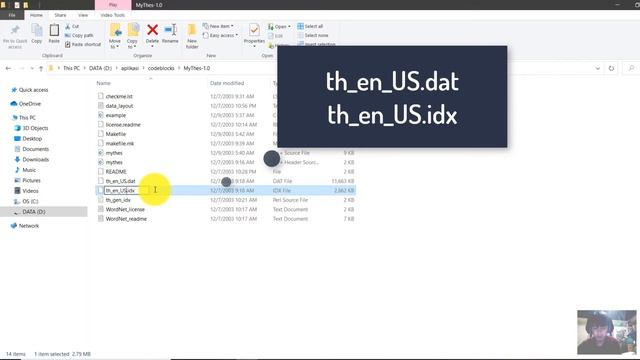
Task: Click the Paste clipboard icon
Action: point(54,31)
